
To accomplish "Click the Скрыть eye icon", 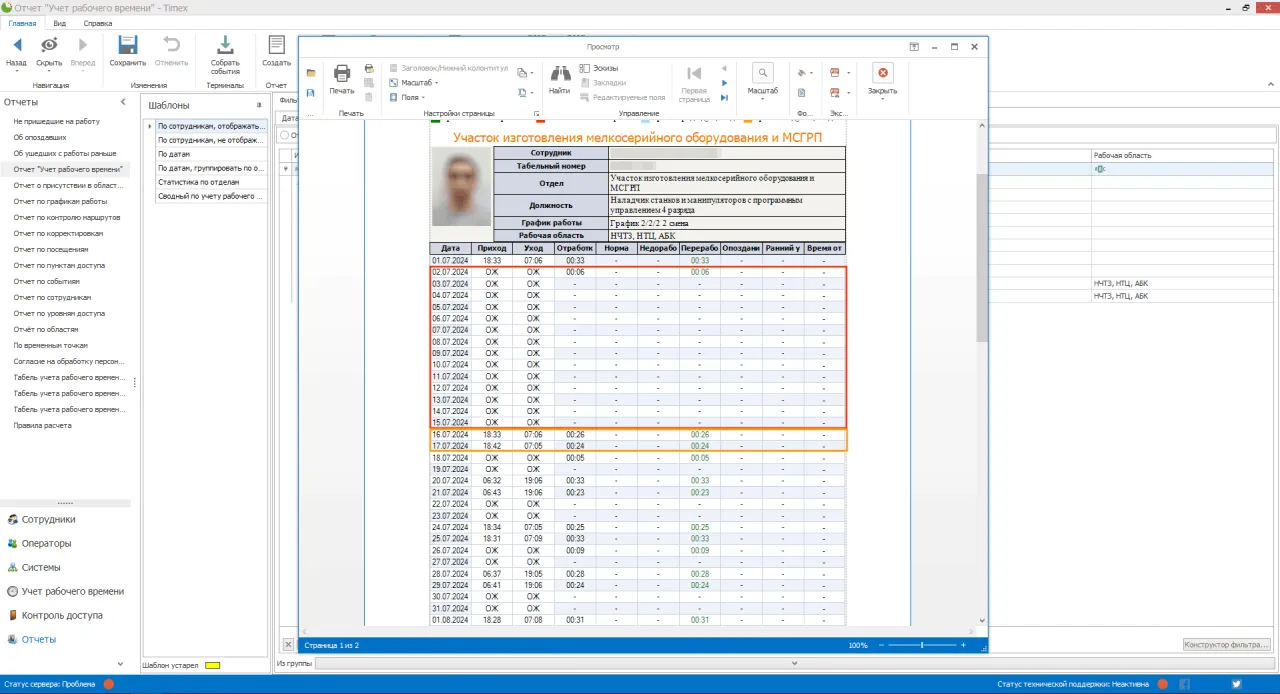I will pyautogui.click(x=48, y=46).
